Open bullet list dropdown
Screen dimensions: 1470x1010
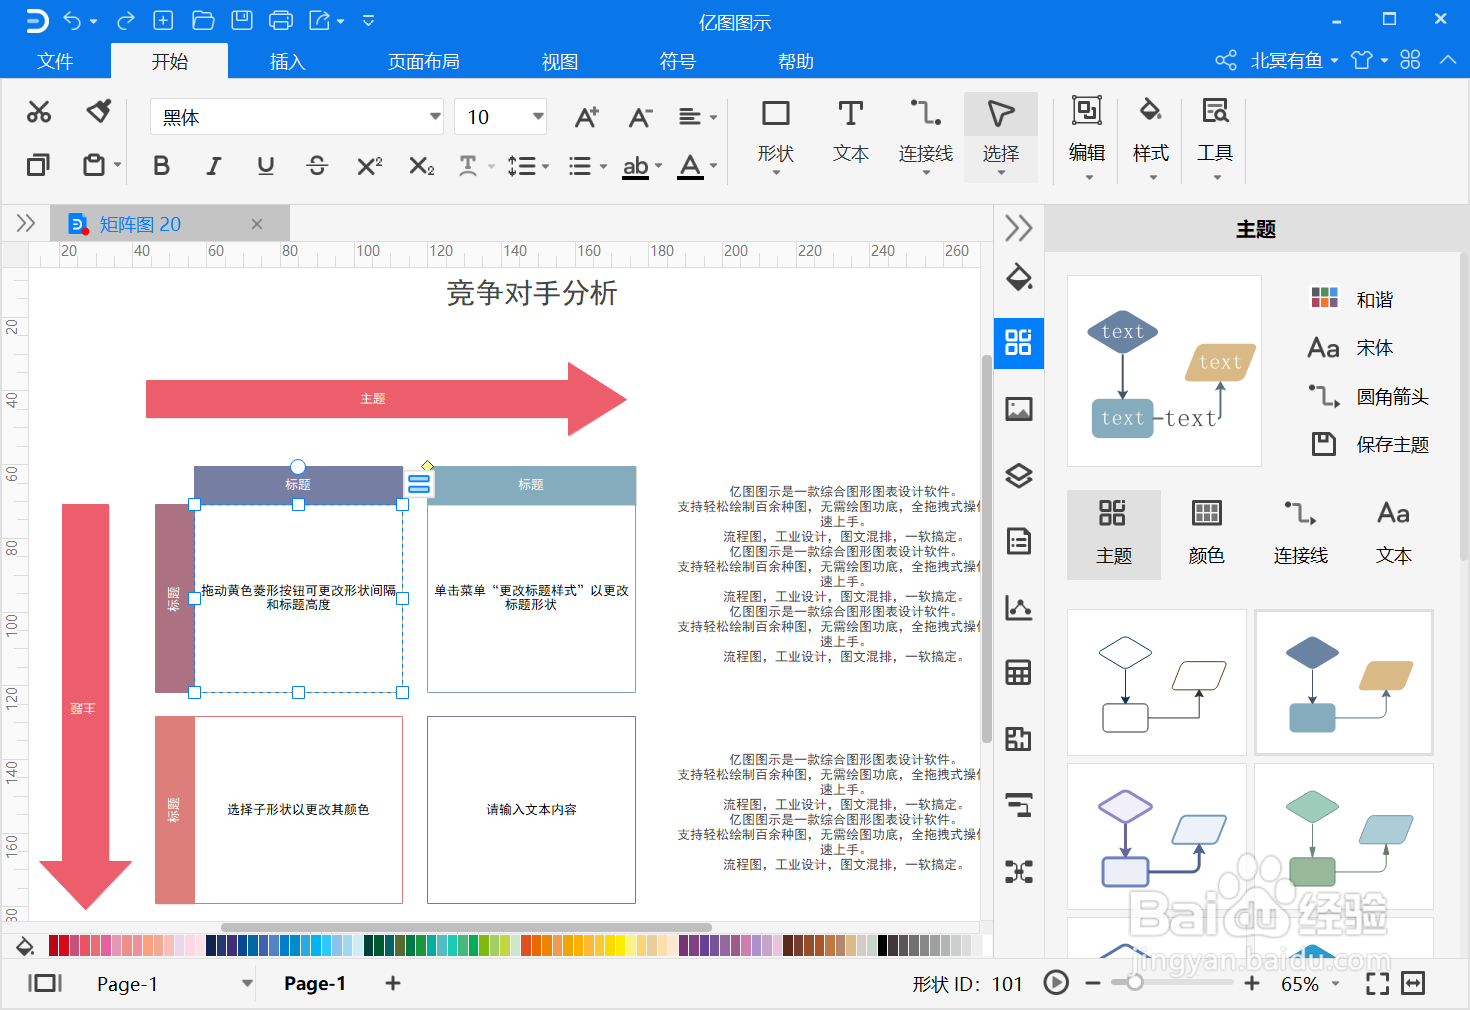point(587,166)
